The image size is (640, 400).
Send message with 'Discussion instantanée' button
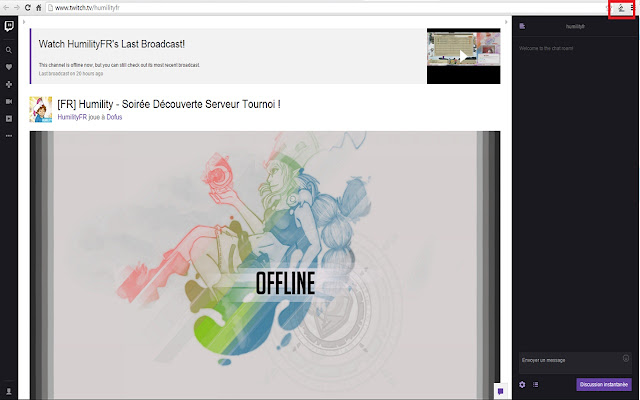coord(604,384)
